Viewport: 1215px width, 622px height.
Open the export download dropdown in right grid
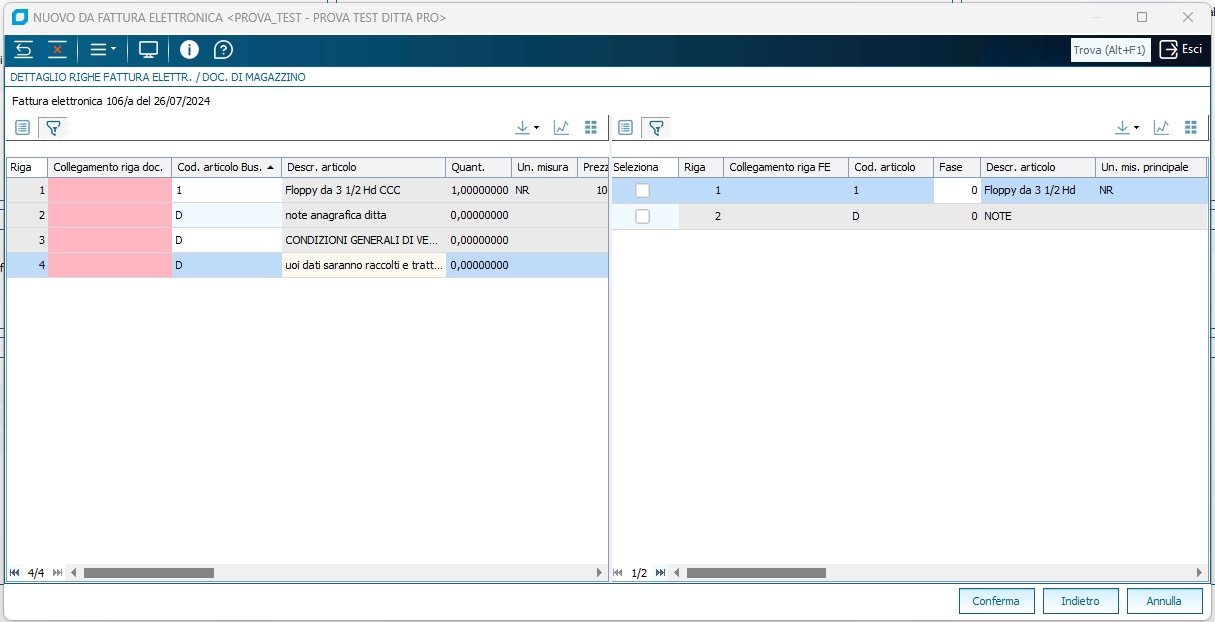pyautogui.click(x=1126, y=128)
